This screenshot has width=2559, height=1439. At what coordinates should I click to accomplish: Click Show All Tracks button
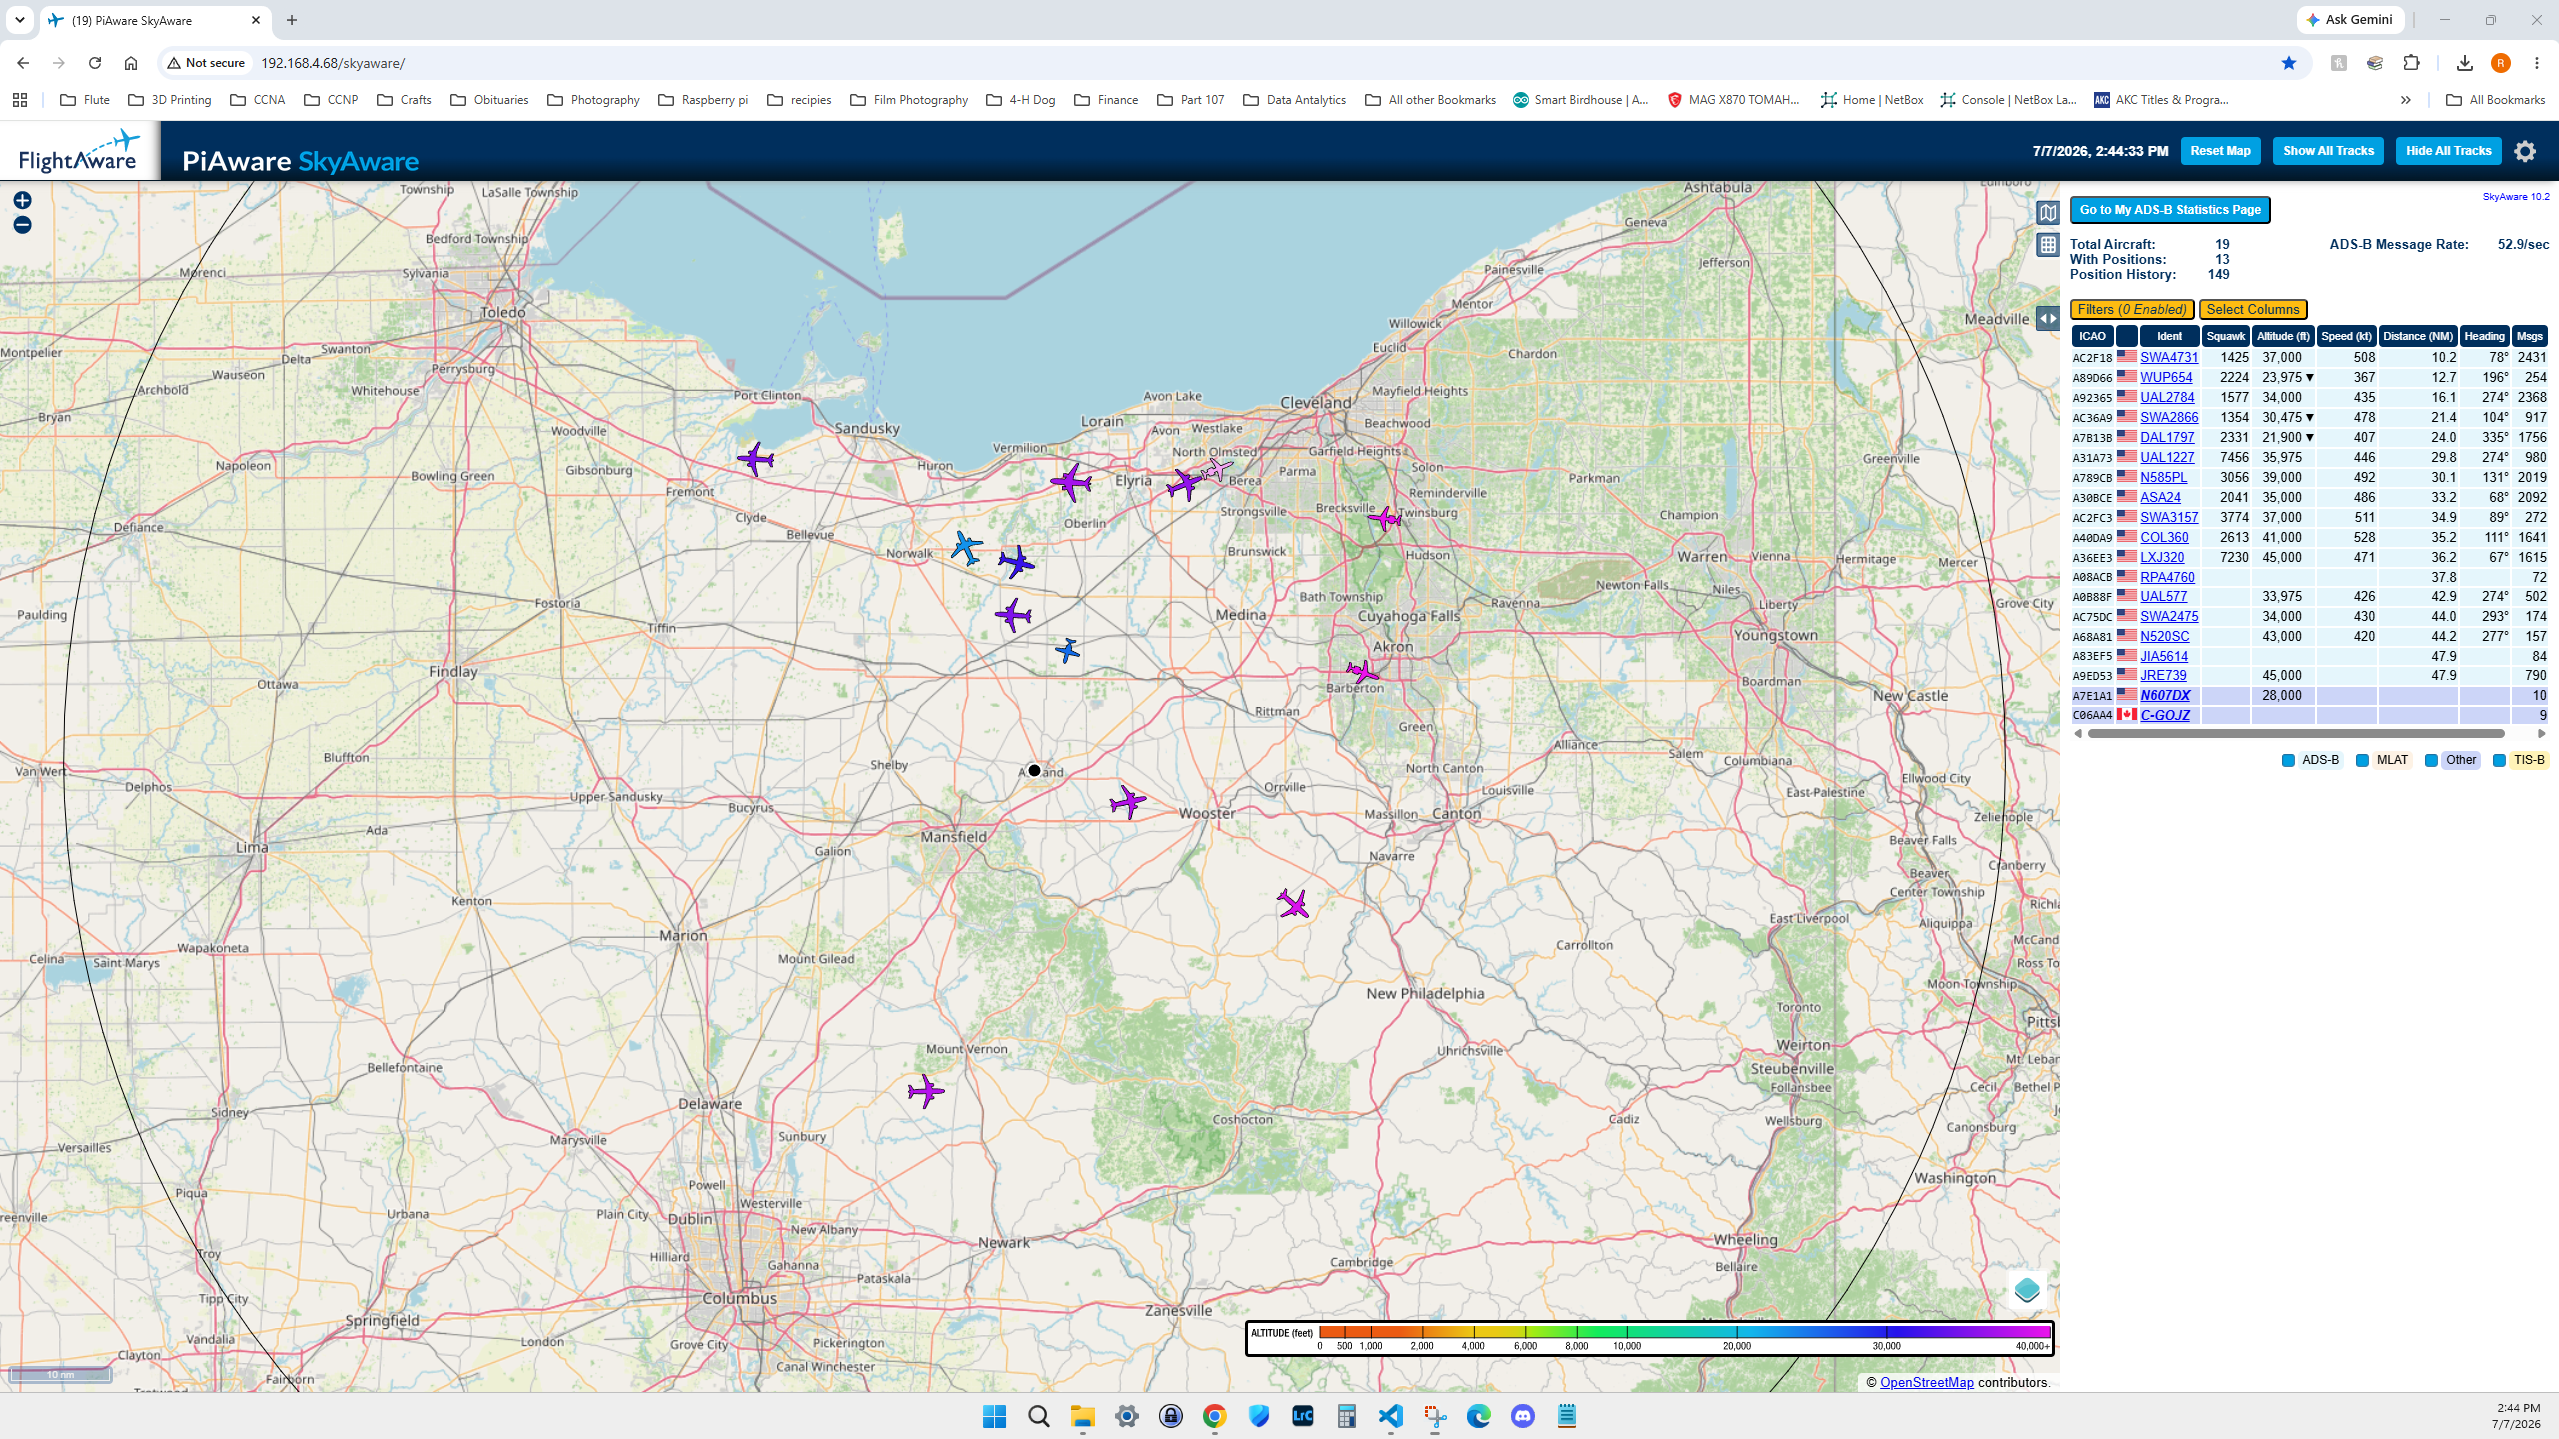point(2328,151)
